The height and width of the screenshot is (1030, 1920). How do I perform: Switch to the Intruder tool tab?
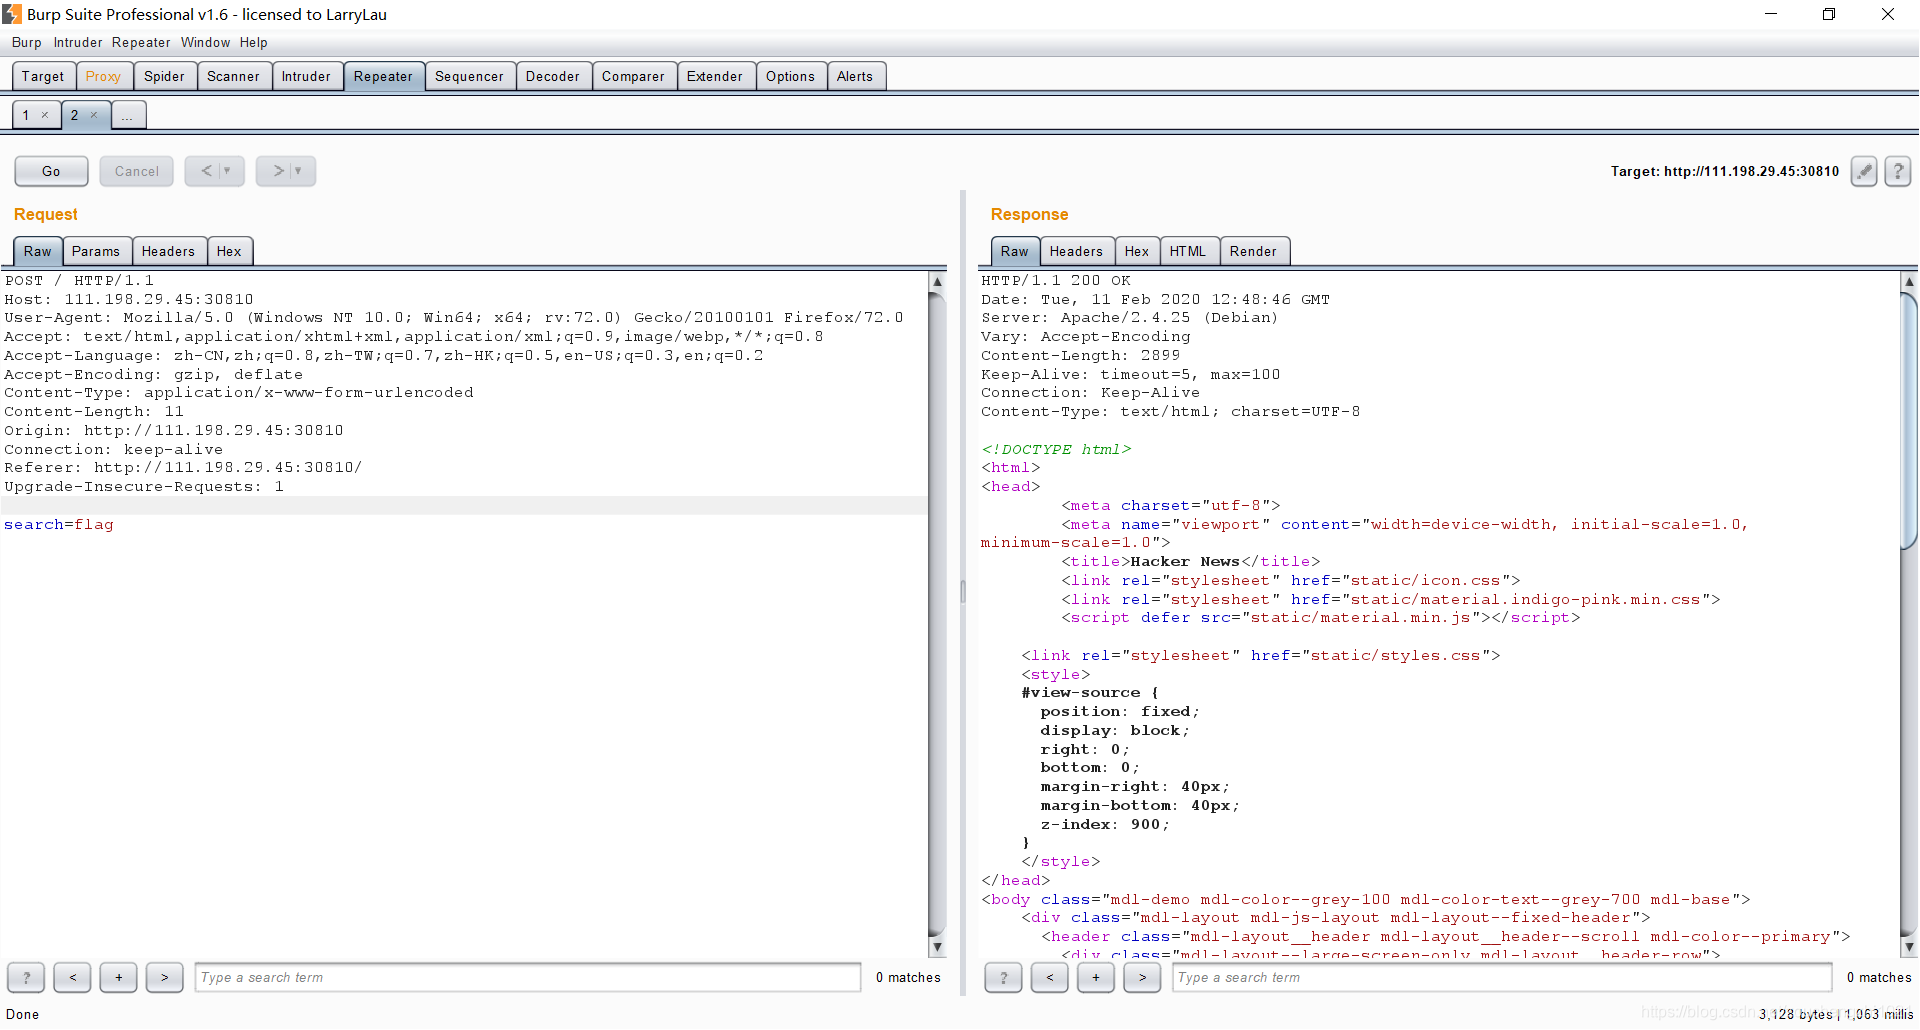point(306,76)
